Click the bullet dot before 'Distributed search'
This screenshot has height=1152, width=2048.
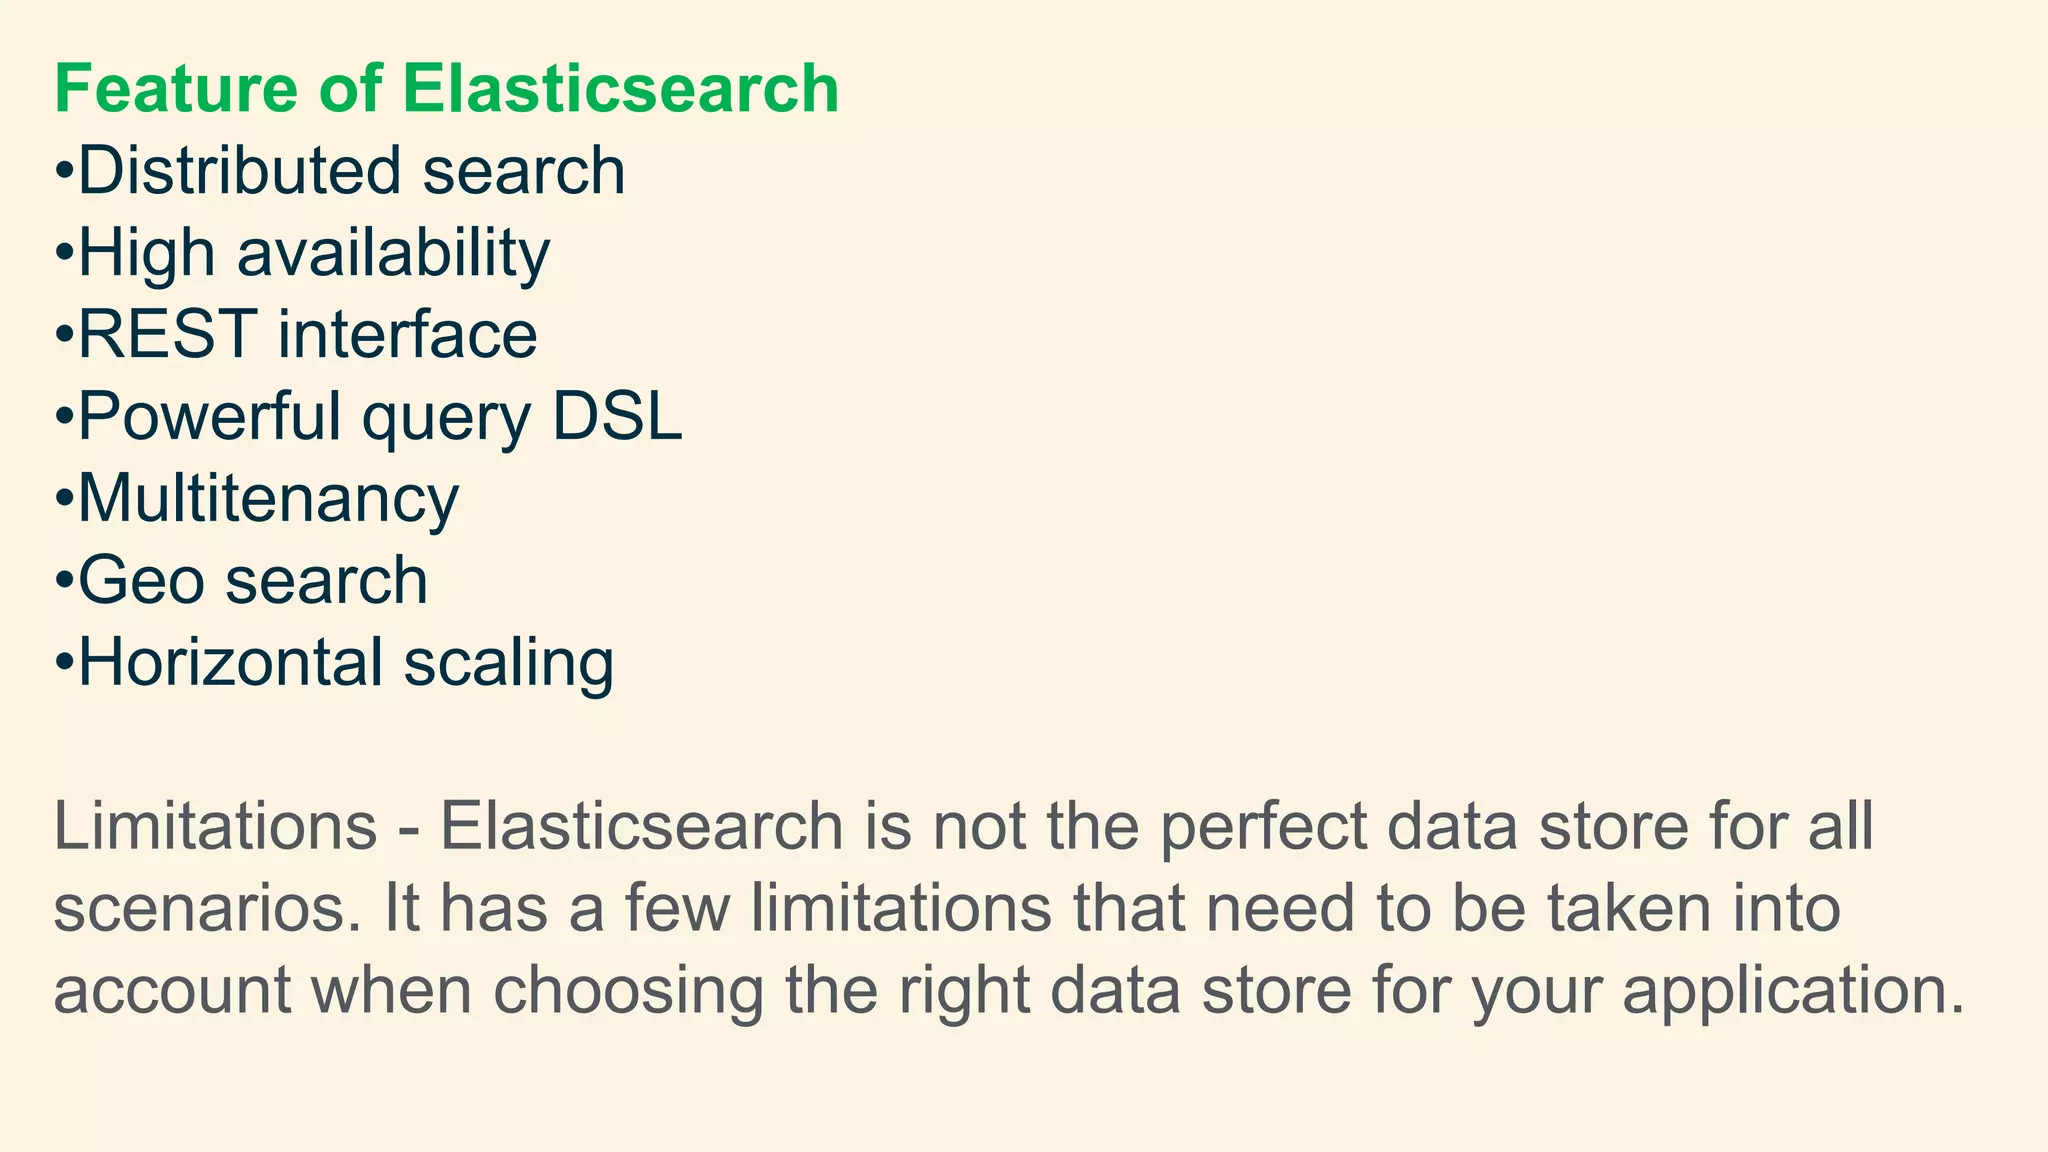tap(64, 172)
